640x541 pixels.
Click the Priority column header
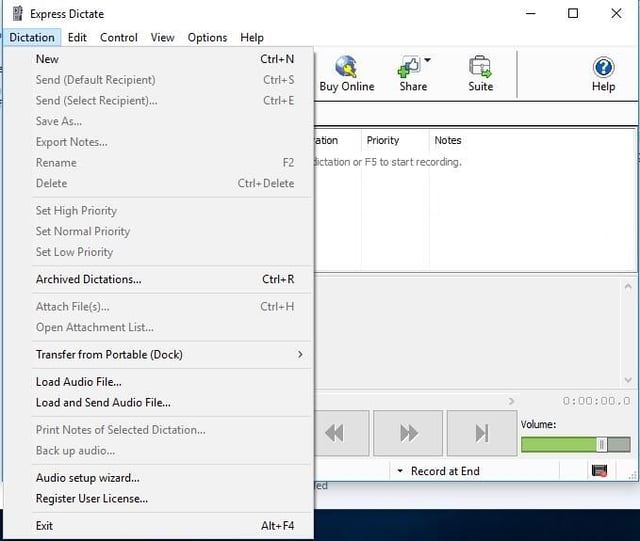(395, 140)
